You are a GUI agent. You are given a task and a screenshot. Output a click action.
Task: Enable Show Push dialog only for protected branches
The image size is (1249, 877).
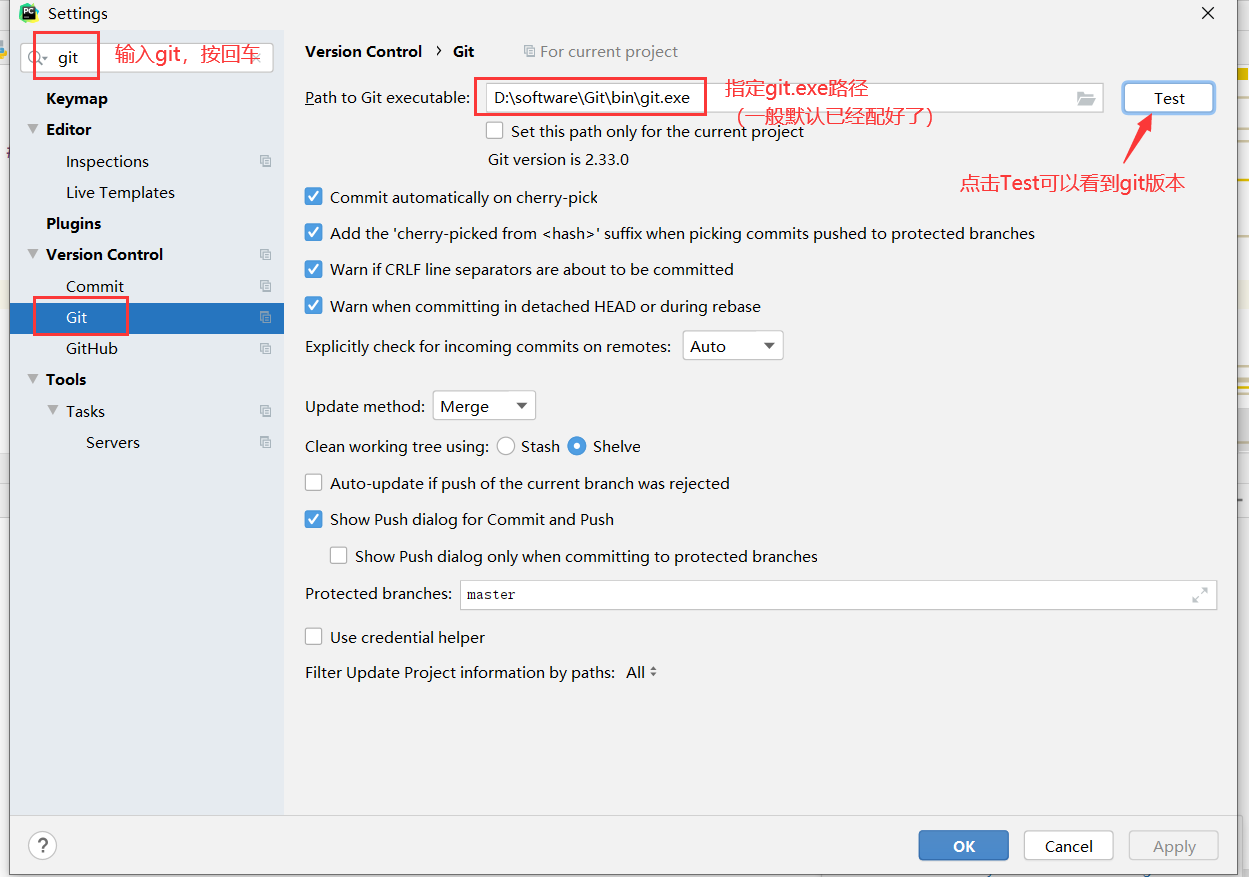coord(339,556)
